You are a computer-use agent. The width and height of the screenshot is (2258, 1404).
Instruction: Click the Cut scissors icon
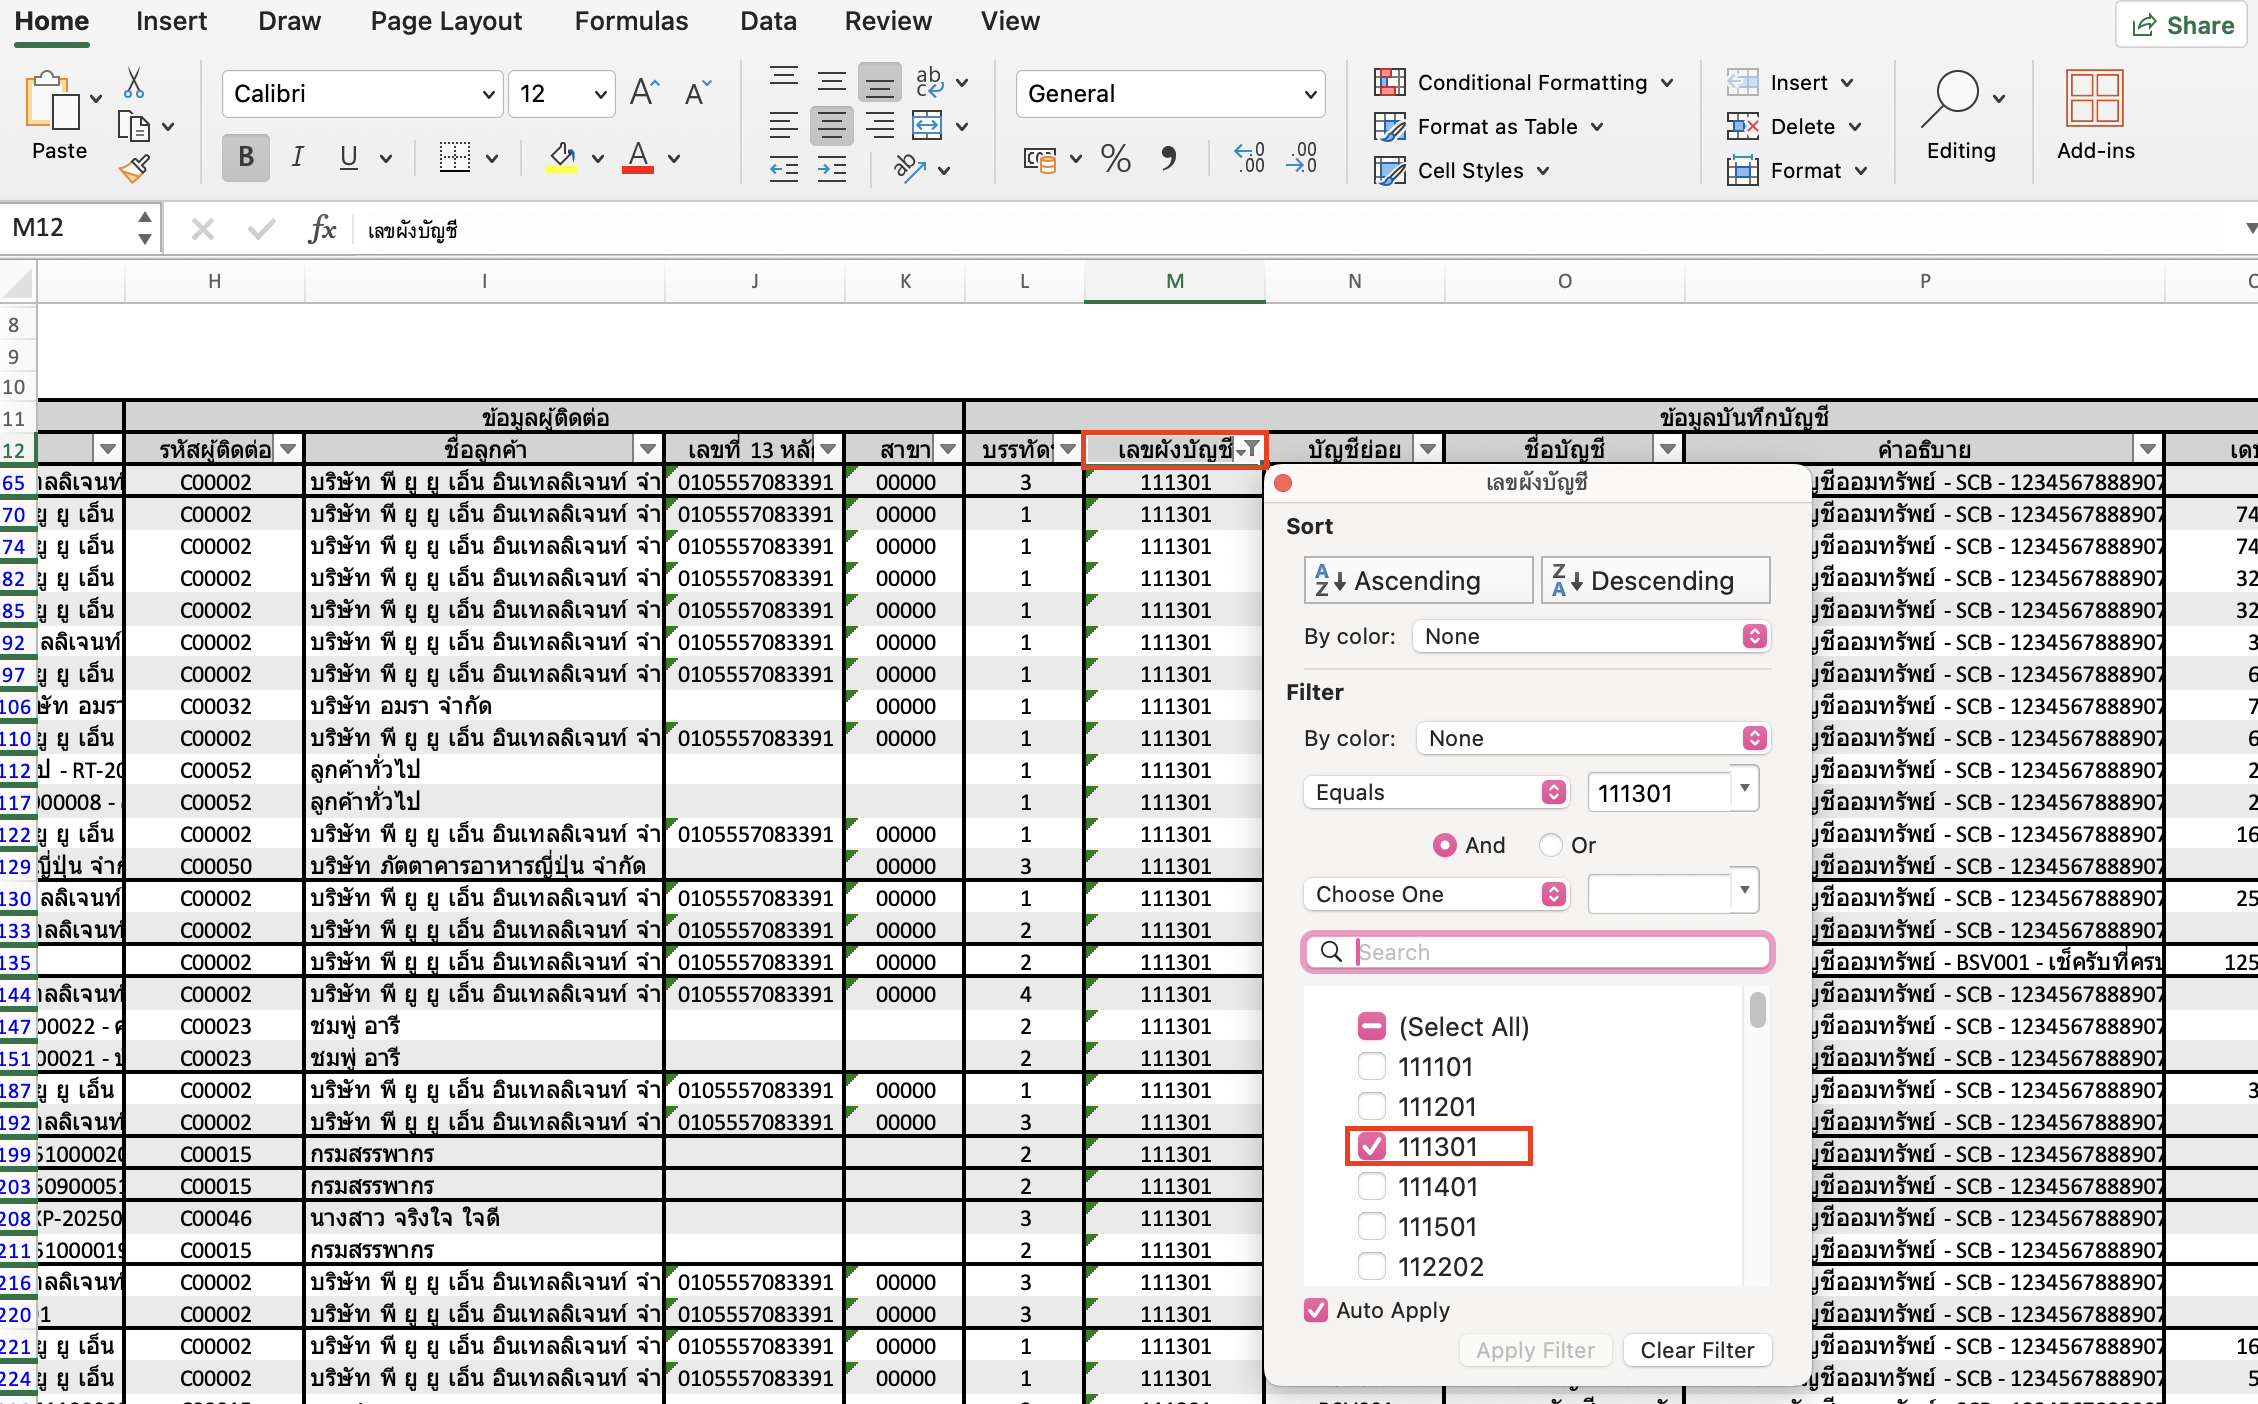[134, 83]
